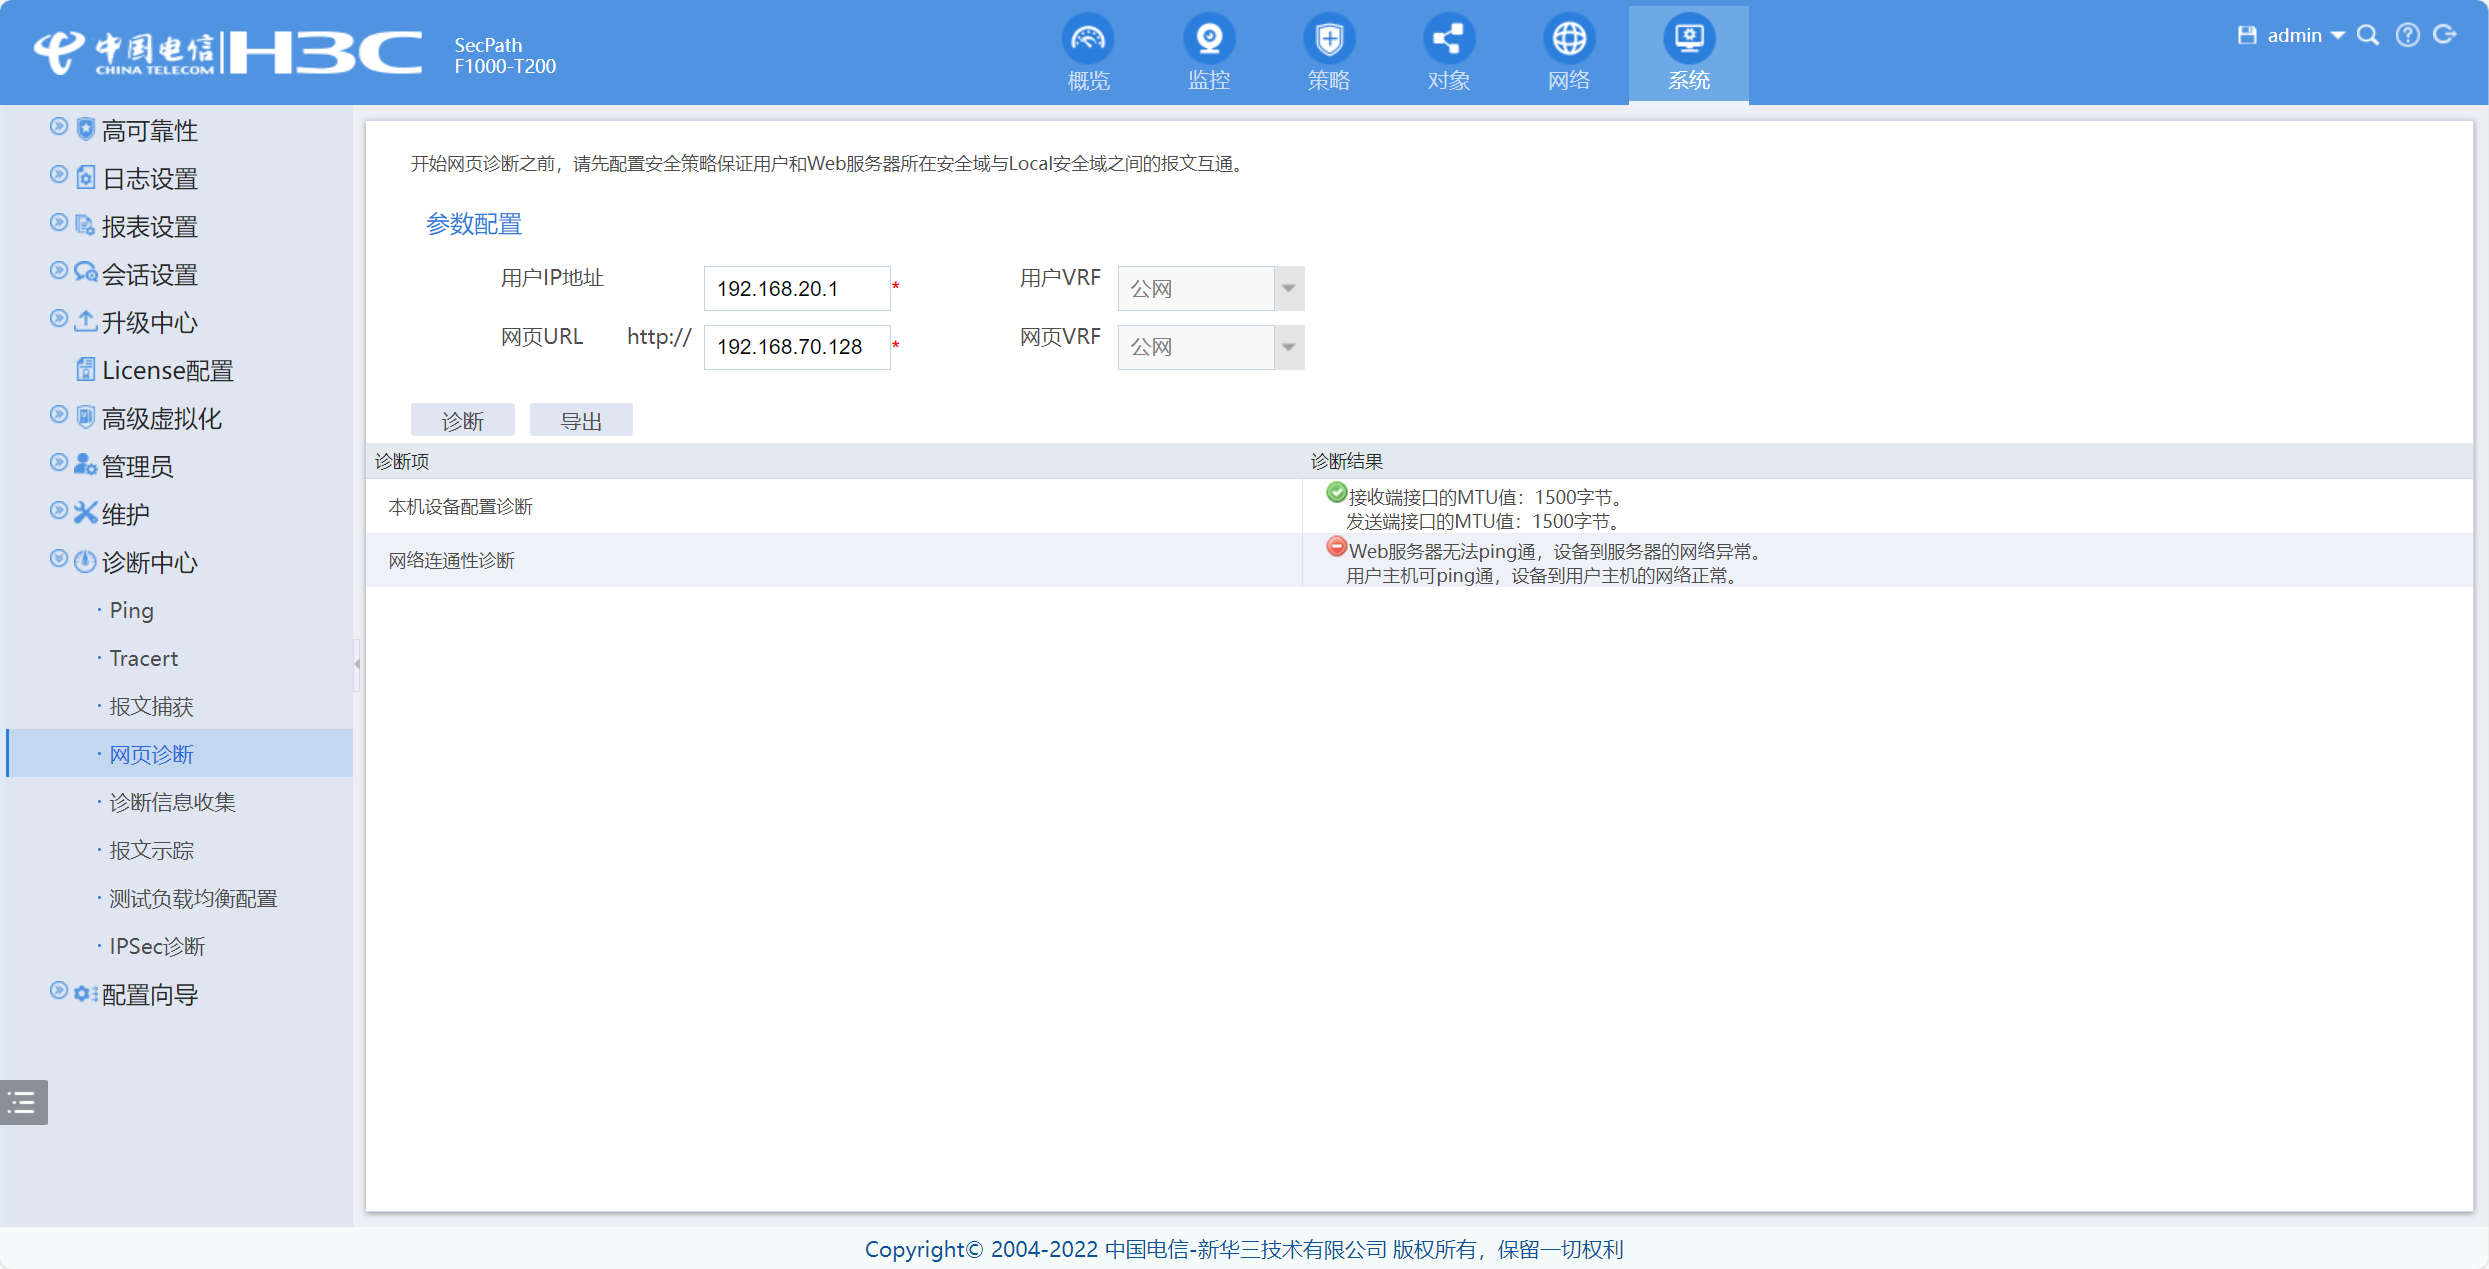Open the 网络 network globe icon

[x=1568, y=40]
